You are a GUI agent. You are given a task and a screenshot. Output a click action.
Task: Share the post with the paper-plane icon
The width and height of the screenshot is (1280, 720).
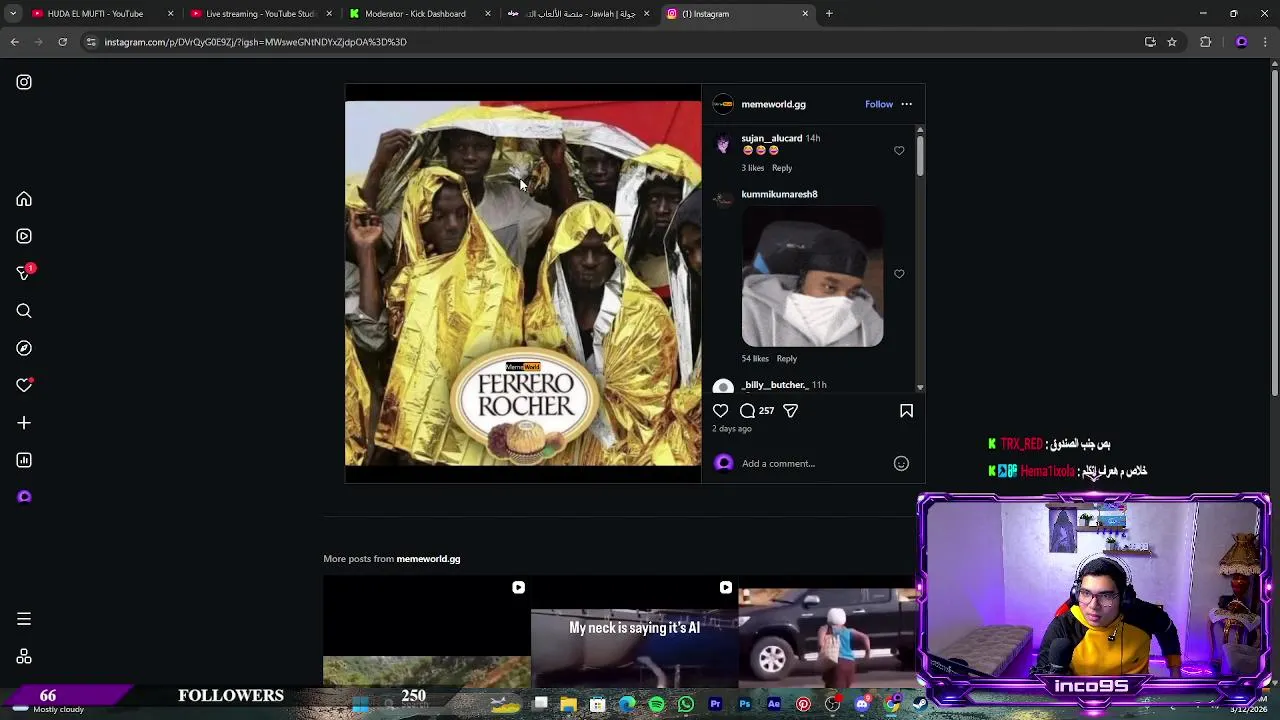coord(790,411)
